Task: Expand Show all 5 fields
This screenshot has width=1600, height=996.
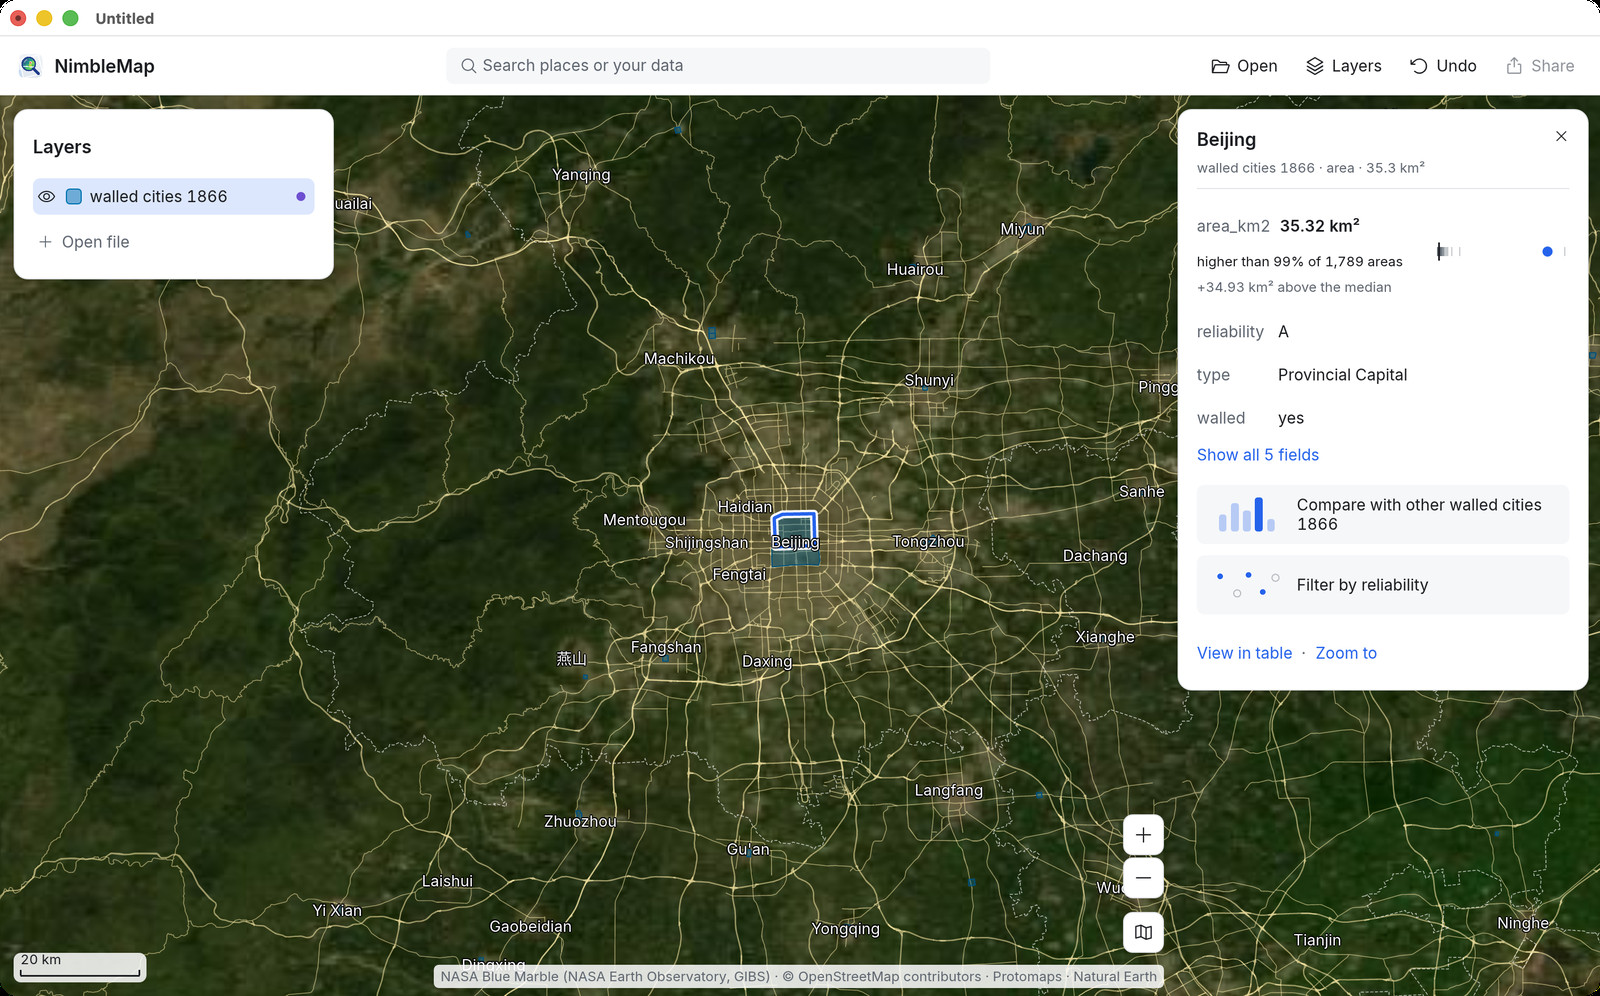Action: point(1258,455)
